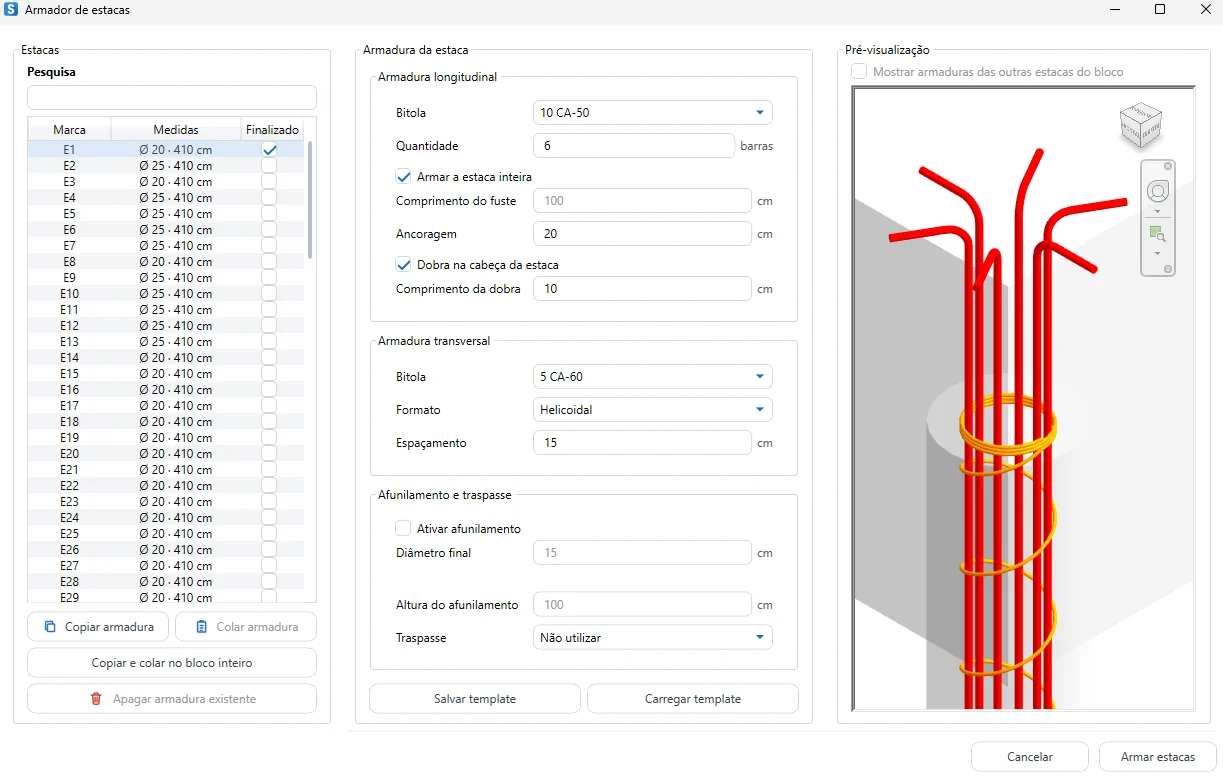Check the Finalizado box for E2
Screen dimensions: 1223x778
point(269,166)
